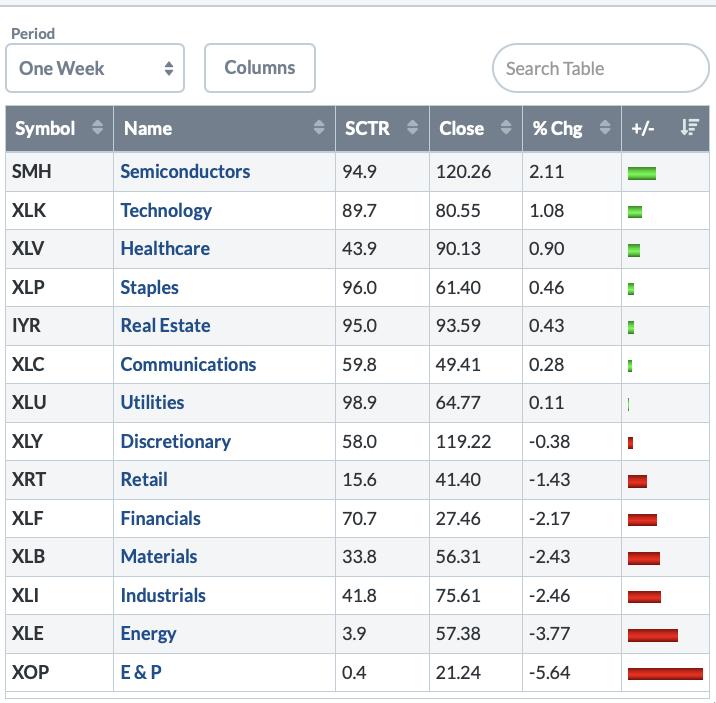Click the sort arrows in Close column header
The image size is (716, 703).
pyautogui.click(x=506, y=128)
